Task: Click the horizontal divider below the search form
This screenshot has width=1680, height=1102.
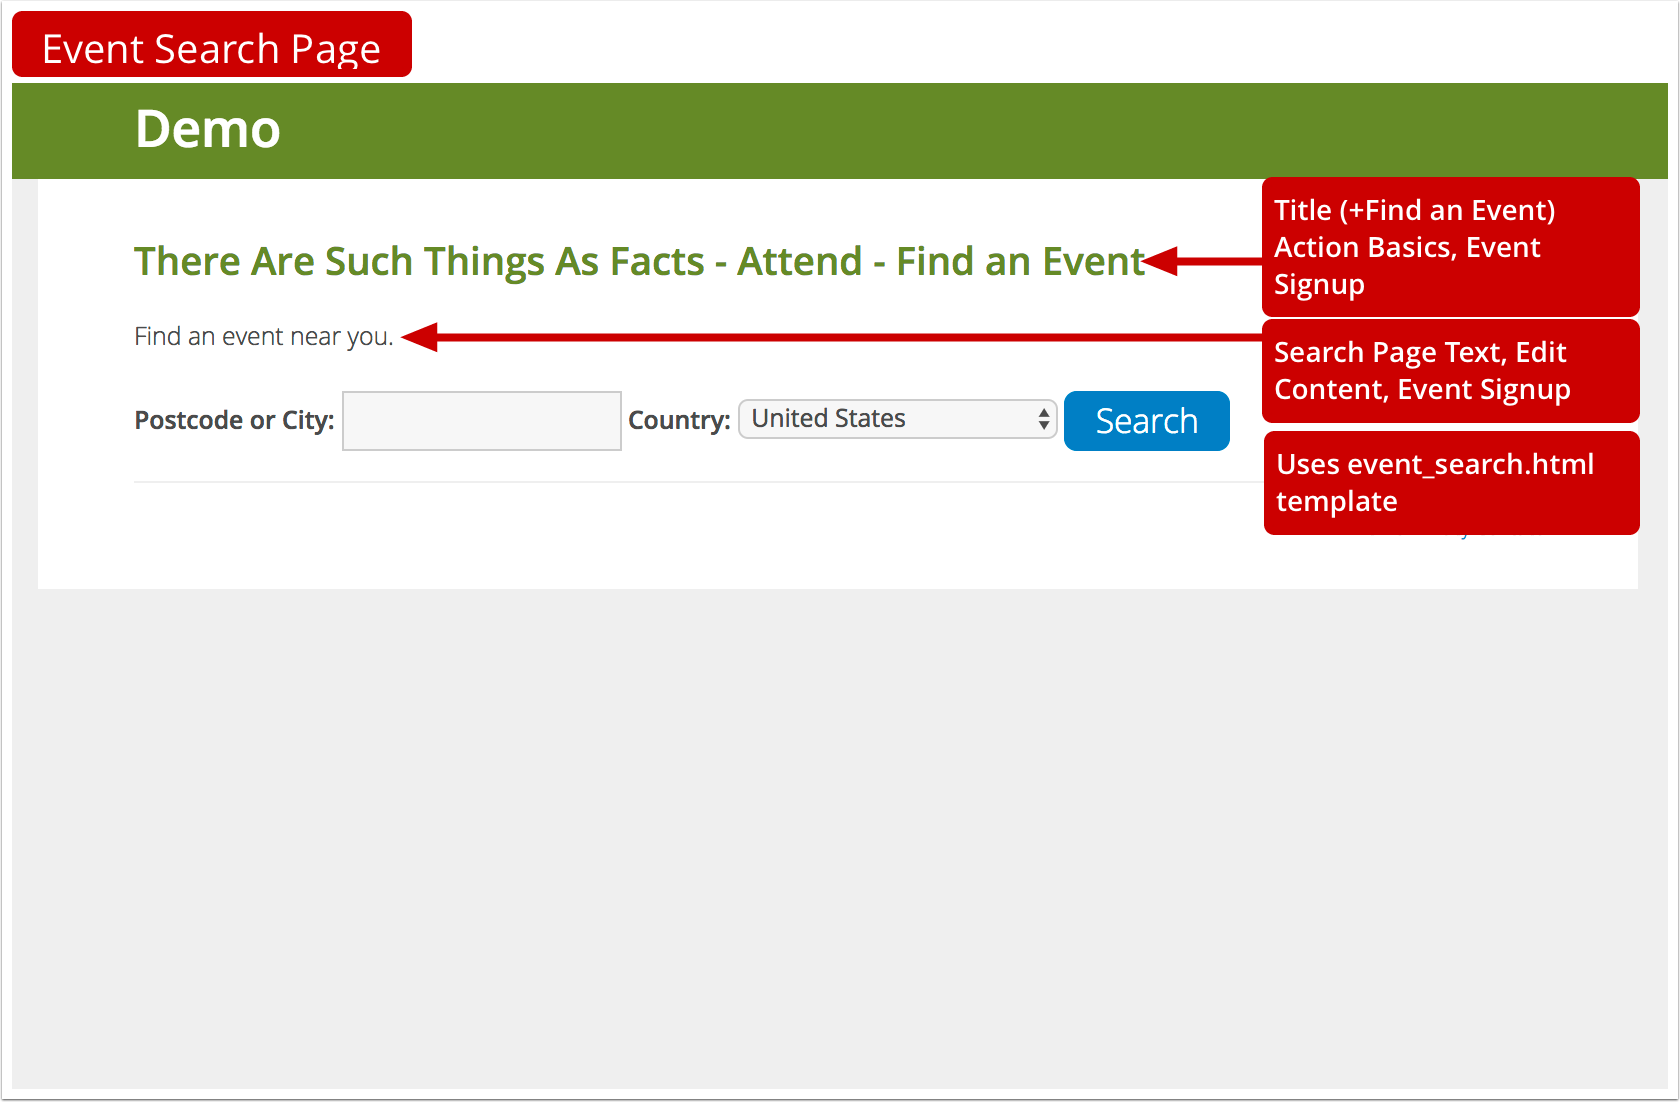Action: click(x=700, y=482)
